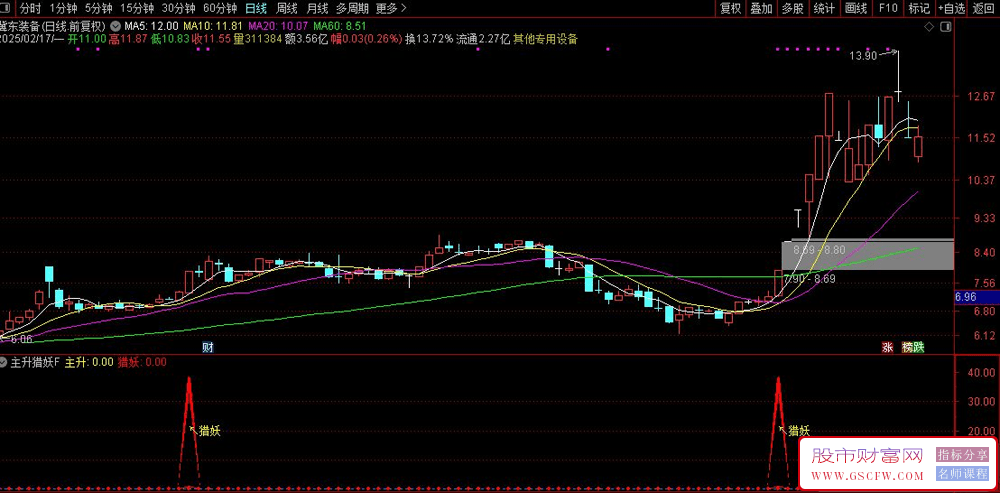
Task: Click the 标记 mark button
Action: coord(919,8)
